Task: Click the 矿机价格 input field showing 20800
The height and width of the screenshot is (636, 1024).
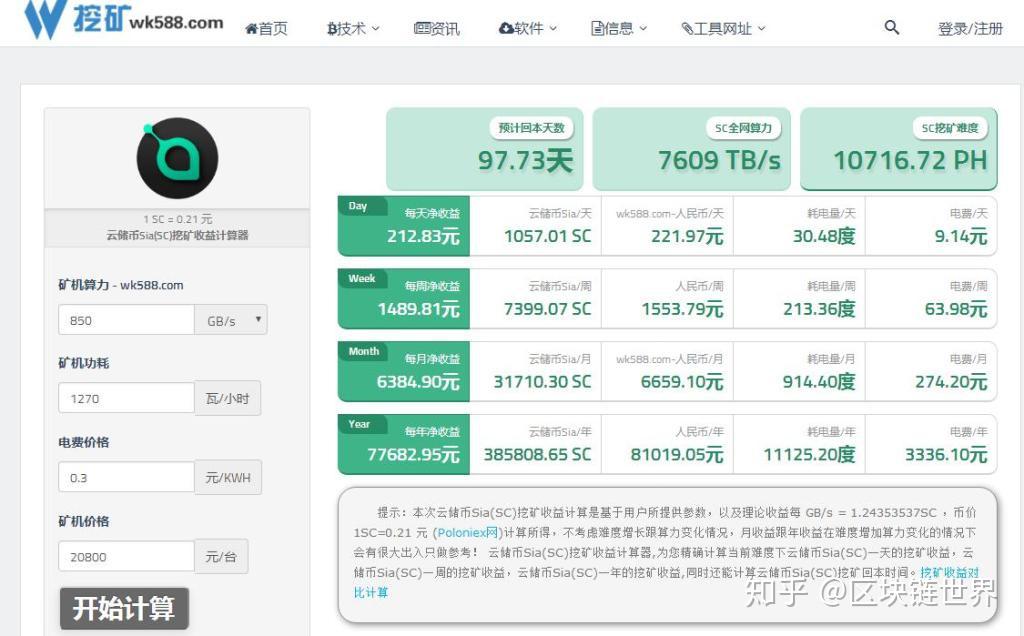Action: pyautogui.click(x=127, y=556)
